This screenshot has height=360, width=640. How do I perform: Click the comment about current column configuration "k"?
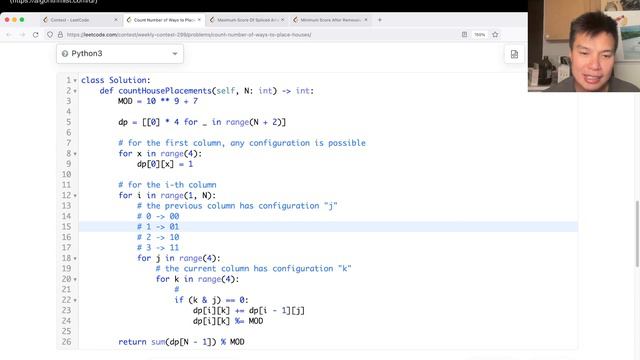(253, 269)
